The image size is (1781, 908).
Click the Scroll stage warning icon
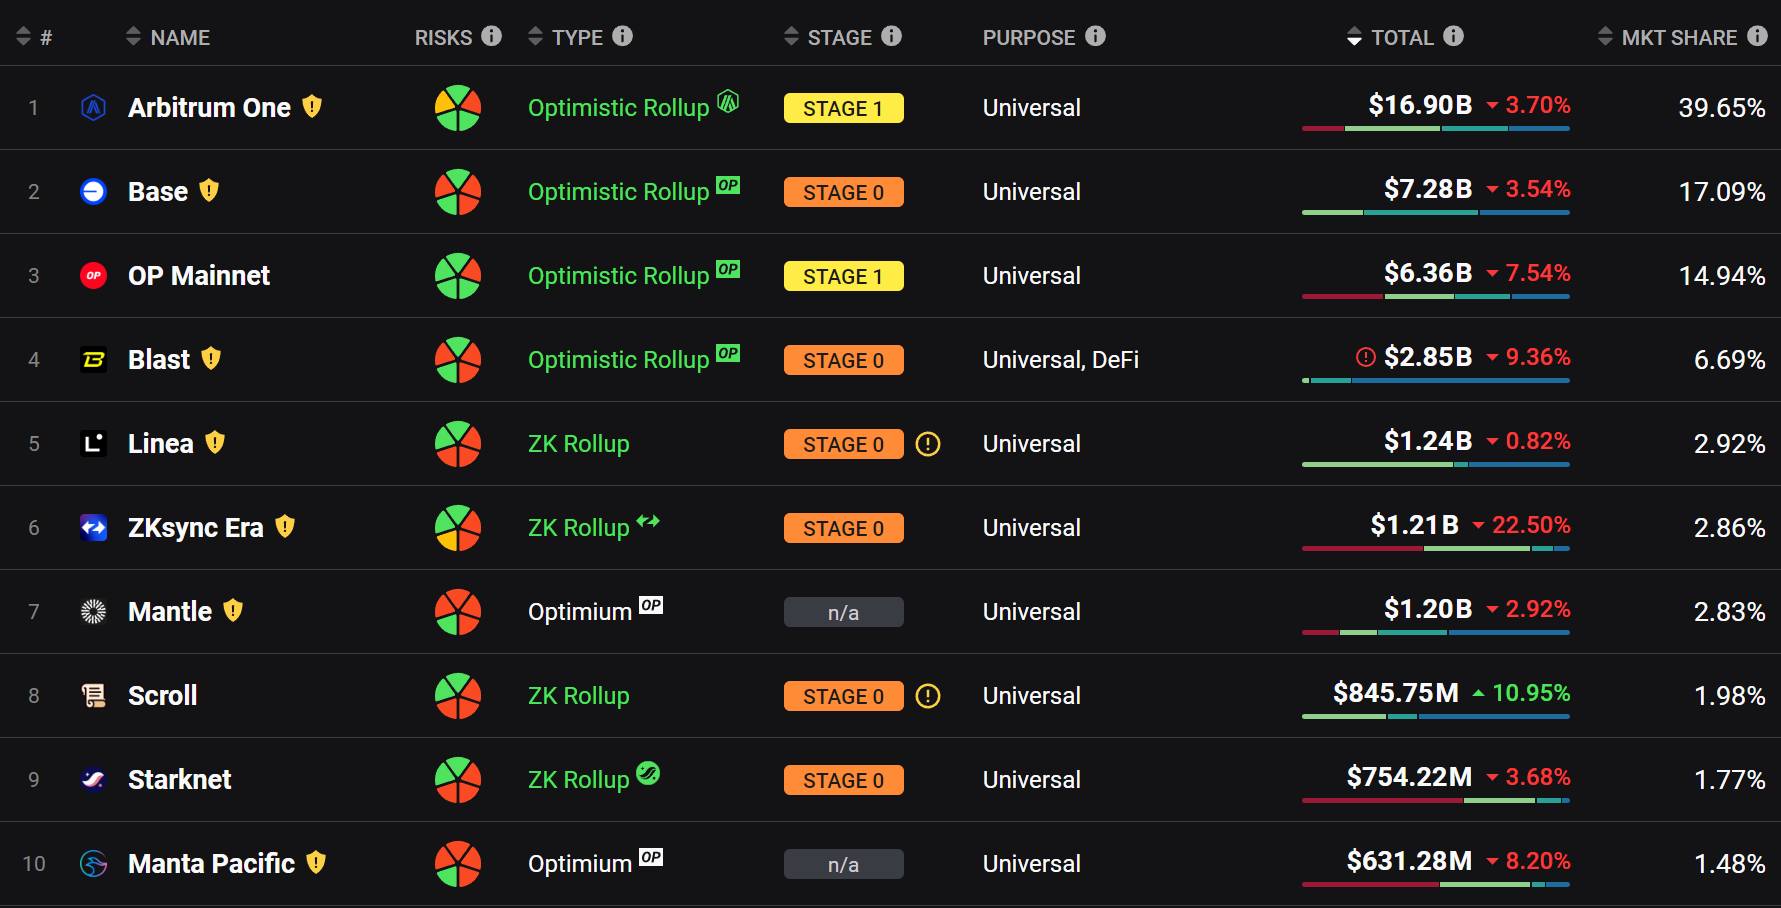(x=928, y=696)
